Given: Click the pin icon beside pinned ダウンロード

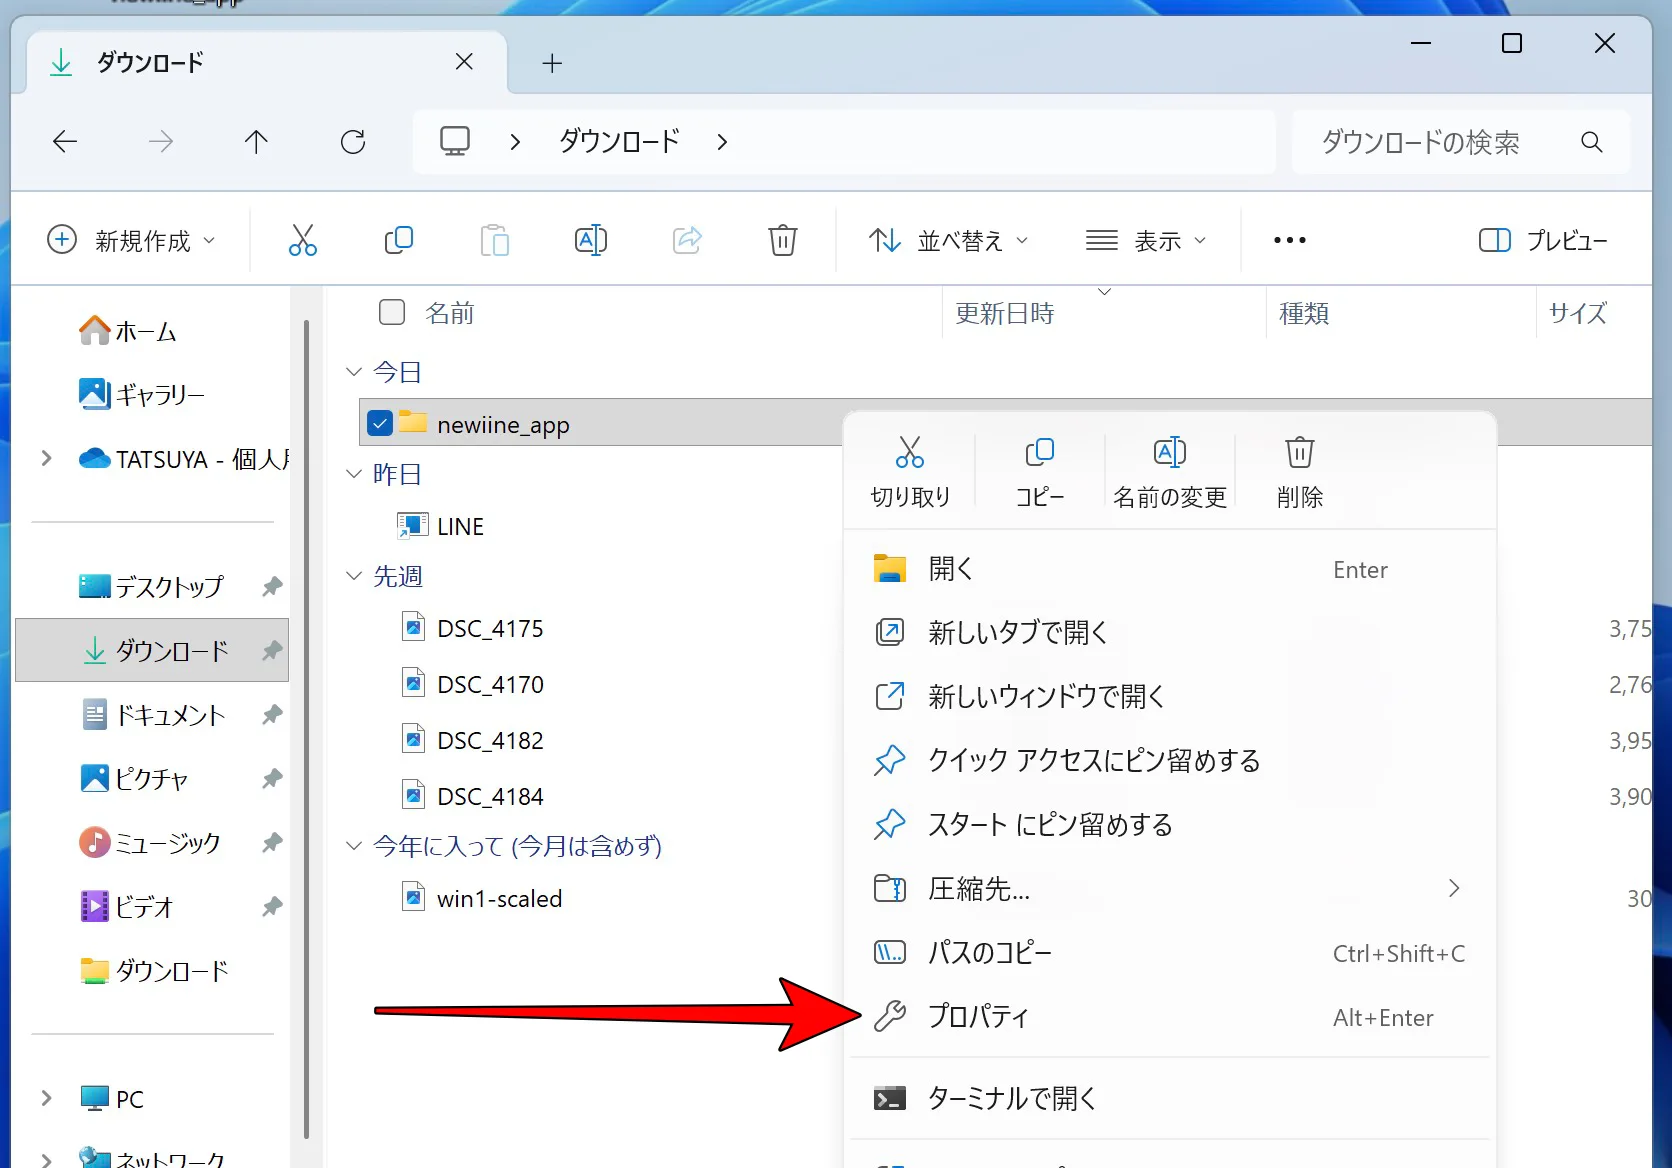Looking at the screenshot, I should [x=272, y=650].
